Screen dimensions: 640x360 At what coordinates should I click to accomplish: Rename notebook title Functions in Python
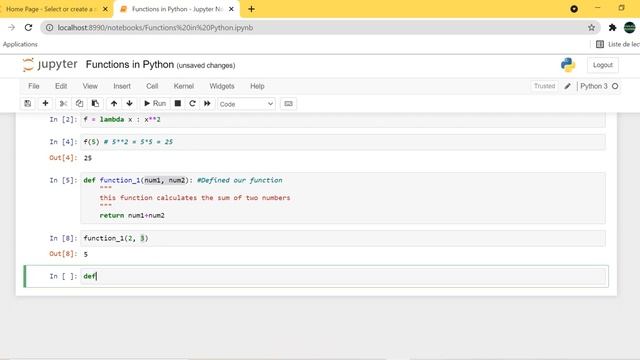coord(130,65)
